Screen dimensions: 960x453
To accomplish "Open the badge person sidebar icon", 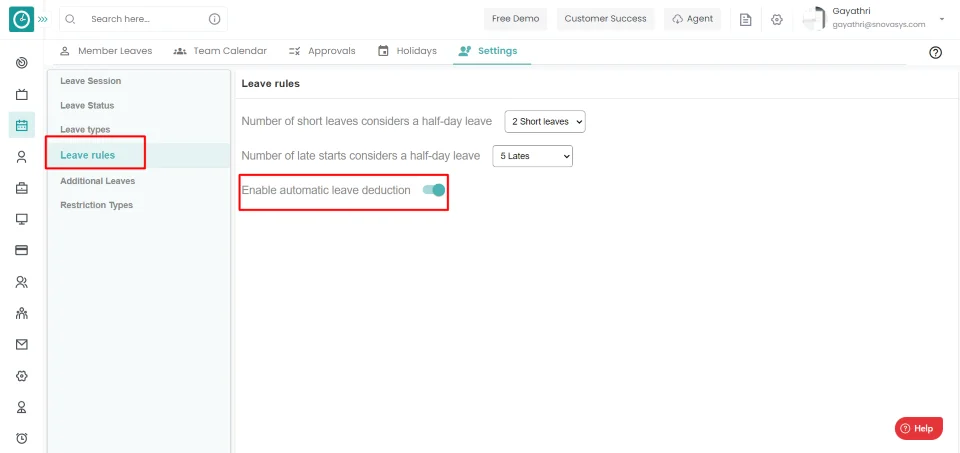I will [22, 407].
